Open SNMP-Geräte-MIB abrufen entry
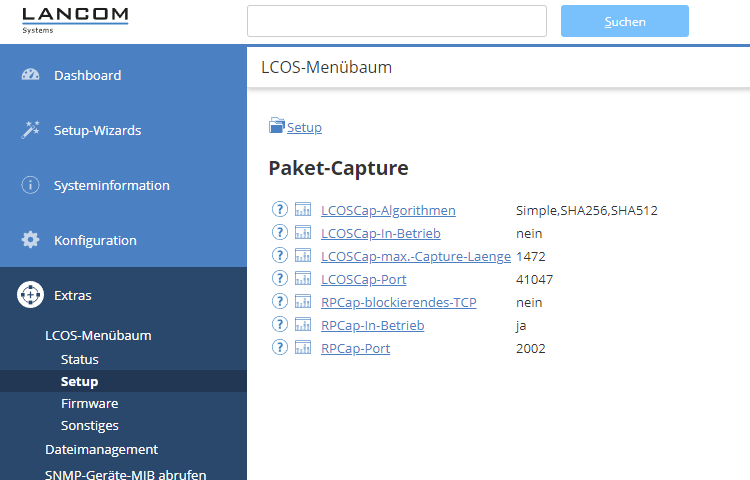The width and height of the screenshot is (750, 480). (x=125, y=474)
